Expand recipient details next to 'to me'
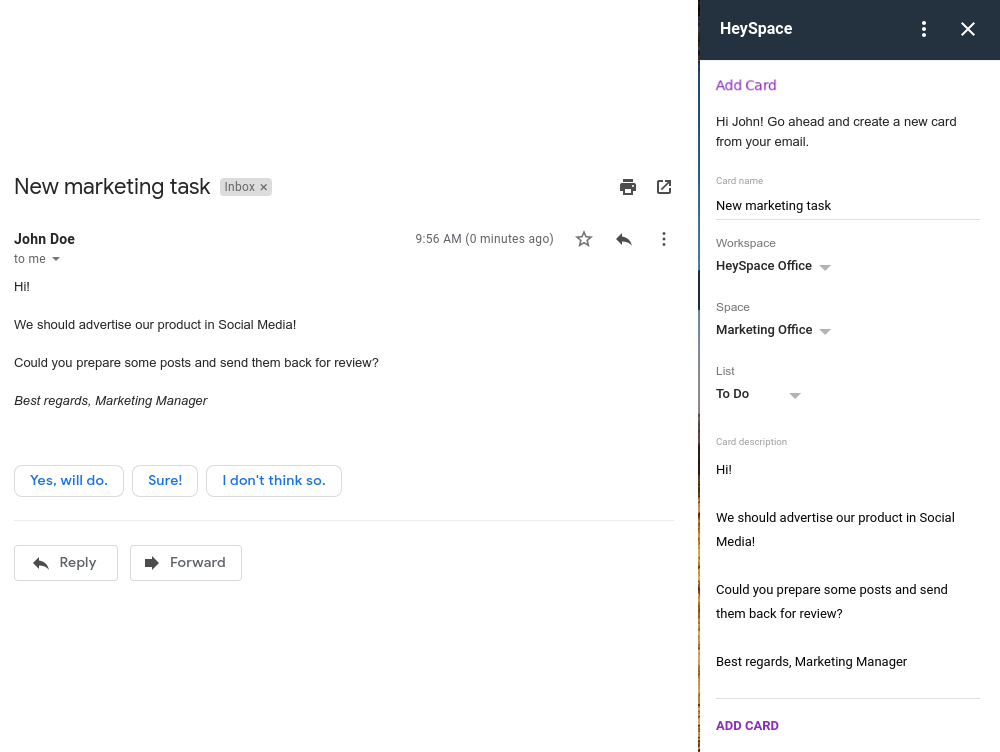Viewport: 1000px width, 752px height. 55,259
